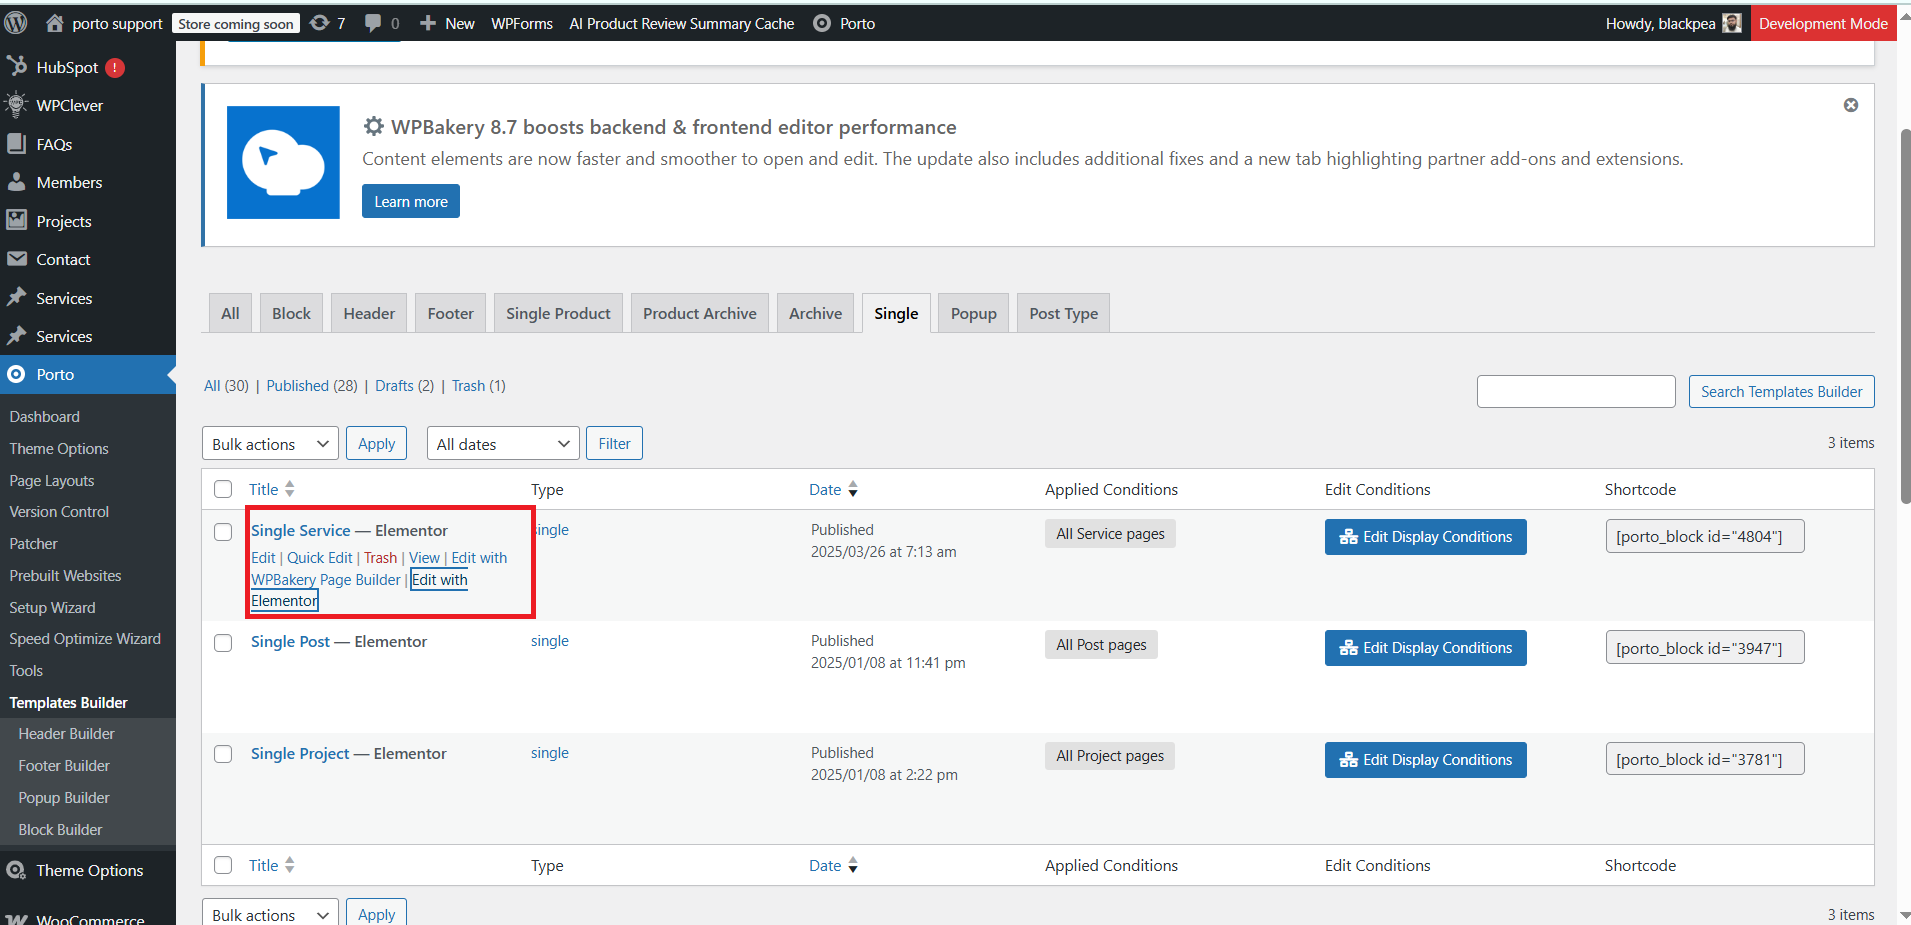Select the shortcode field for block 4804

pos(1705,536)
